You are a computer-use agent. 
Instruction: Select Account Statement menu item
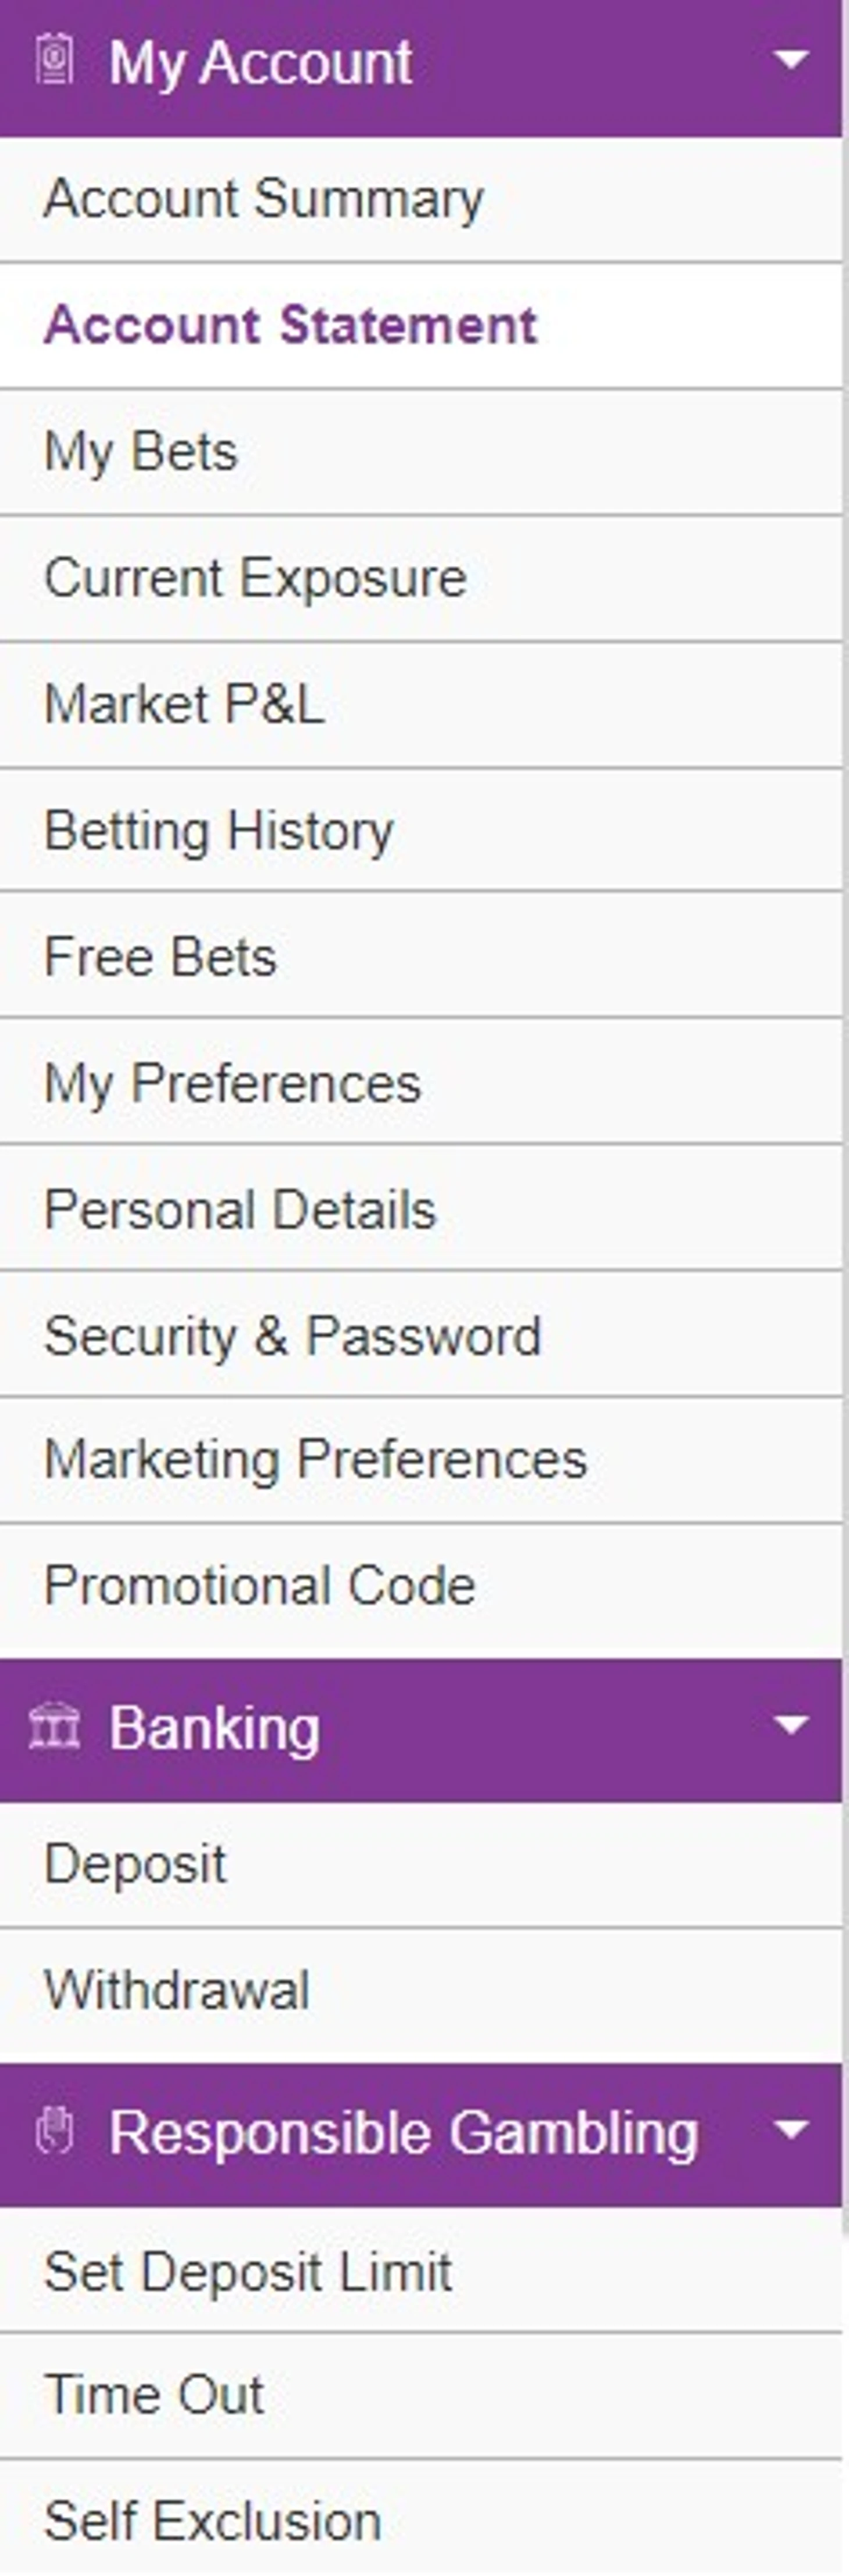click(421, 326)
